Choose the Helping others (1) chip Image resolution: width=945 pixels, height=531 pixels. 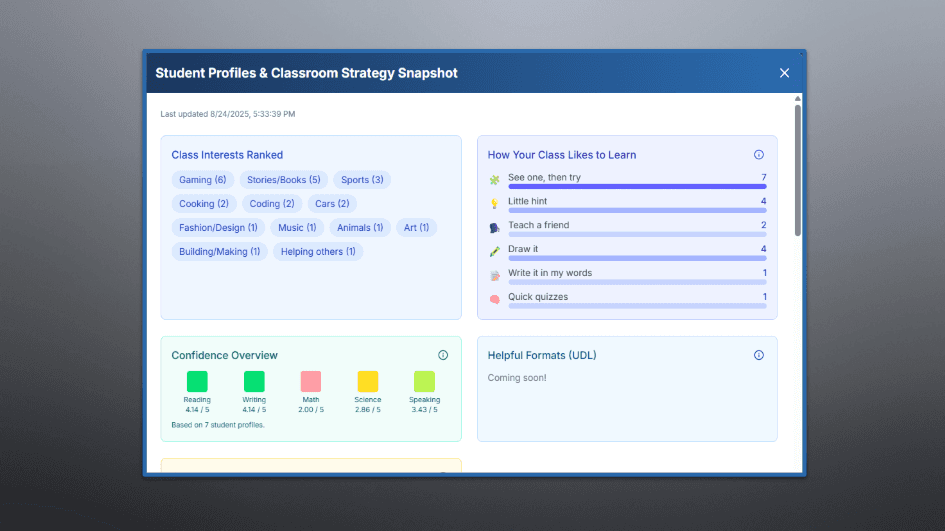tap(318, 252)
